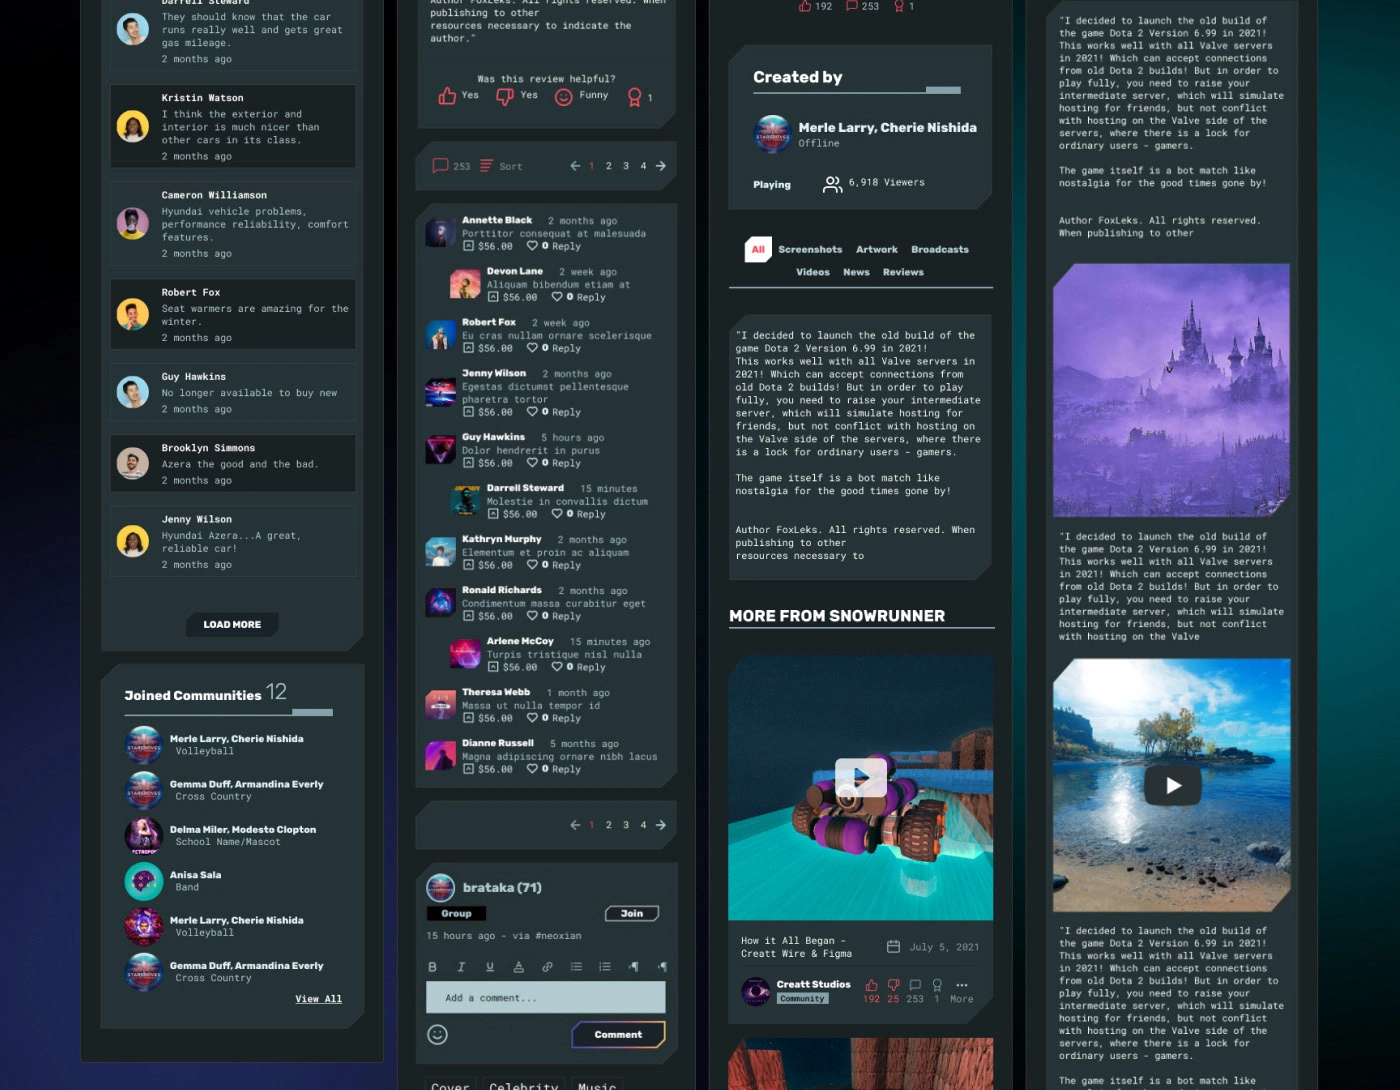The width and height of the screenshot is (1400, 1090).
Task: Click the #neoxian hashtag text
Action: (558, 936)
